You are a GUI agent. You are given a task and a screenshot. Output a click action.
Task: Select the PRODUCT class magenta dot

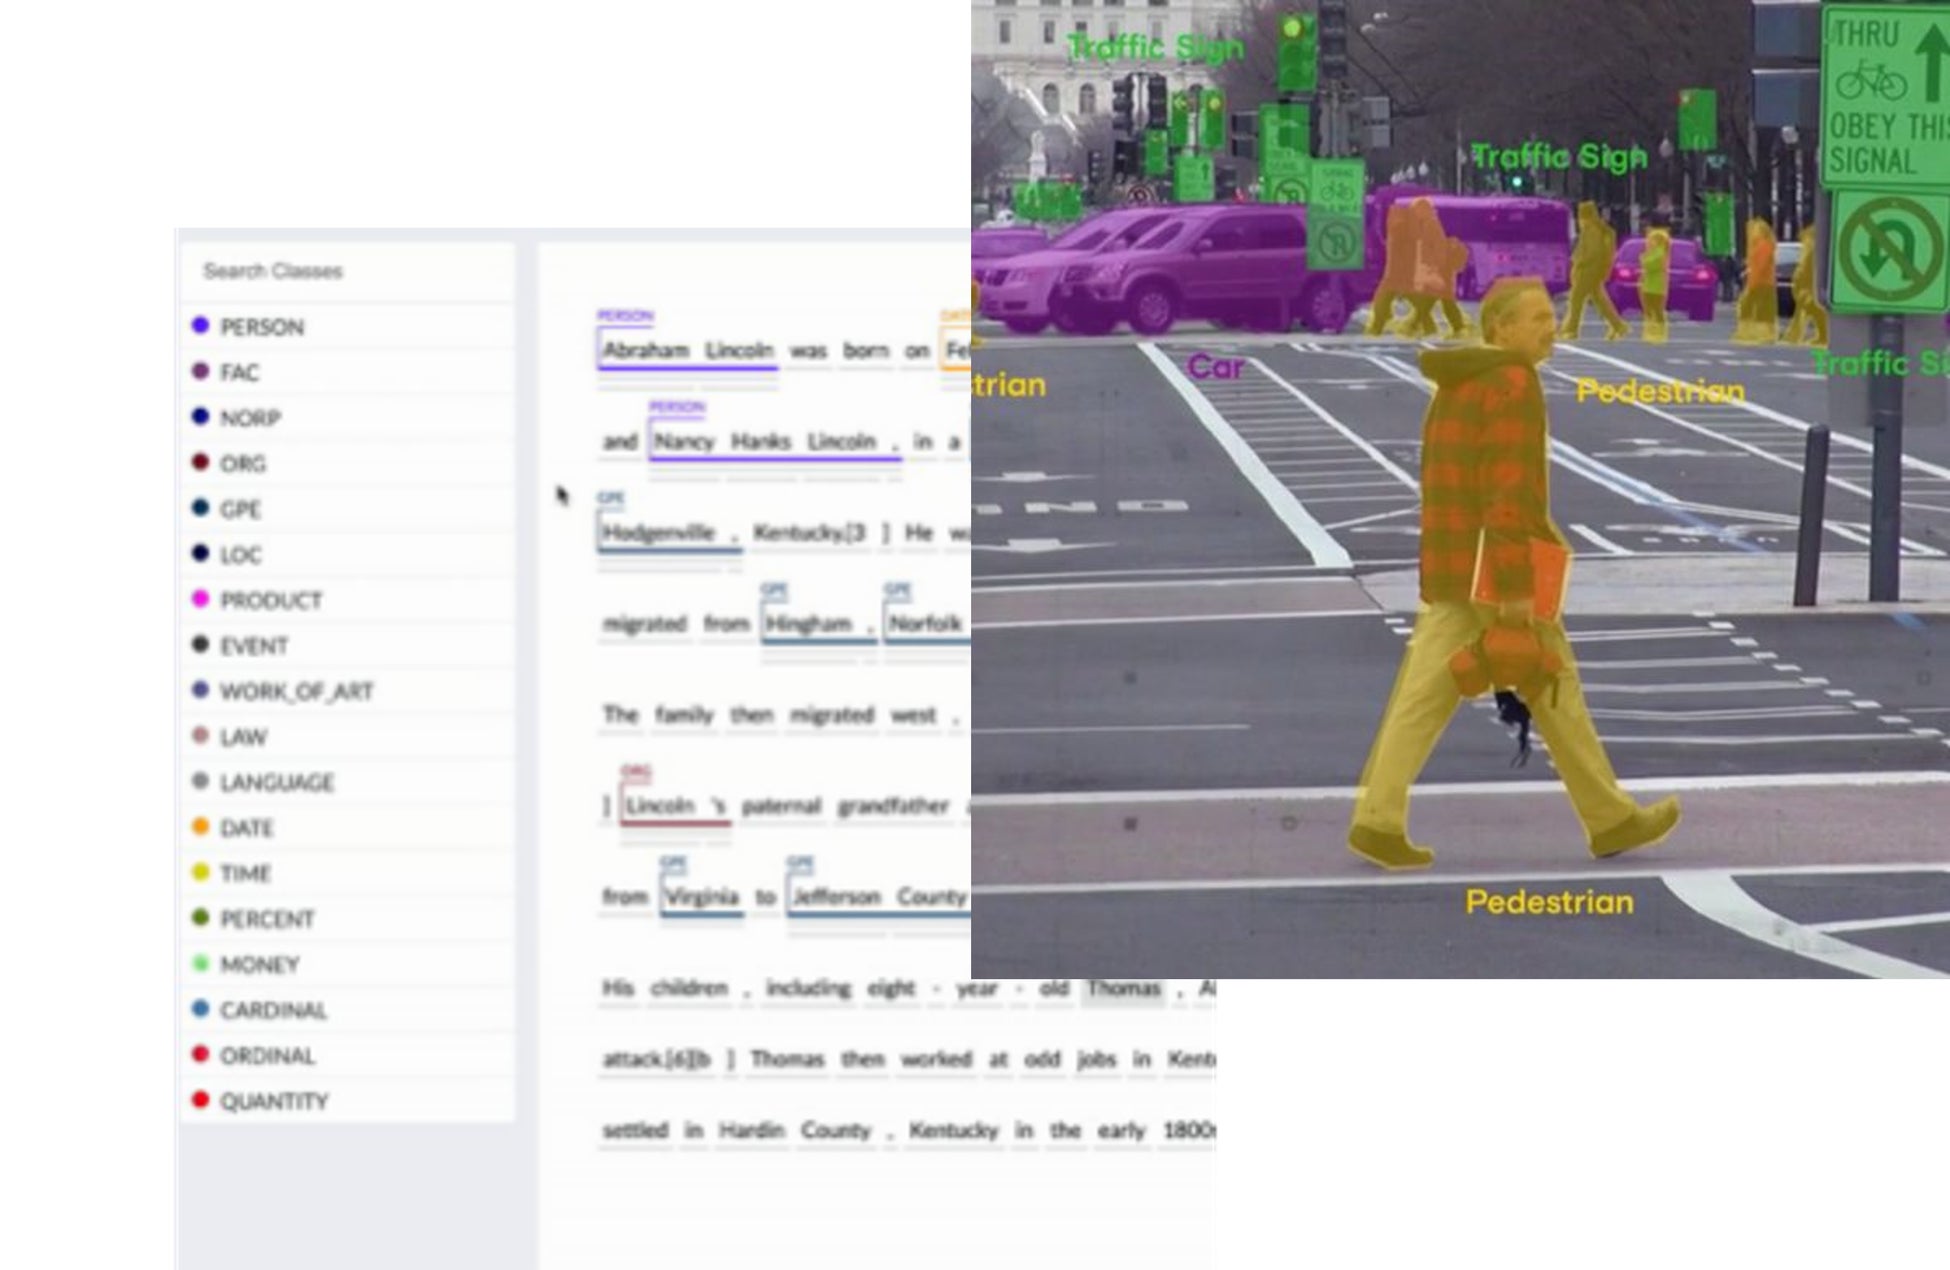pyautogui.click(x=200, y=598)
